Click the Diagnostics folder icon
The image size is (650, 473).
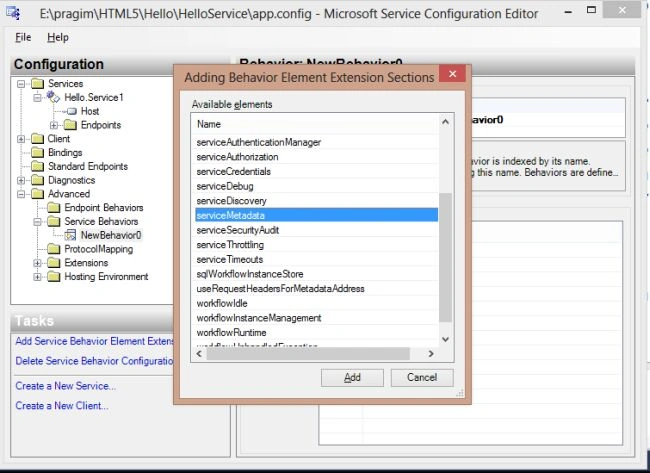coord(38,180)
